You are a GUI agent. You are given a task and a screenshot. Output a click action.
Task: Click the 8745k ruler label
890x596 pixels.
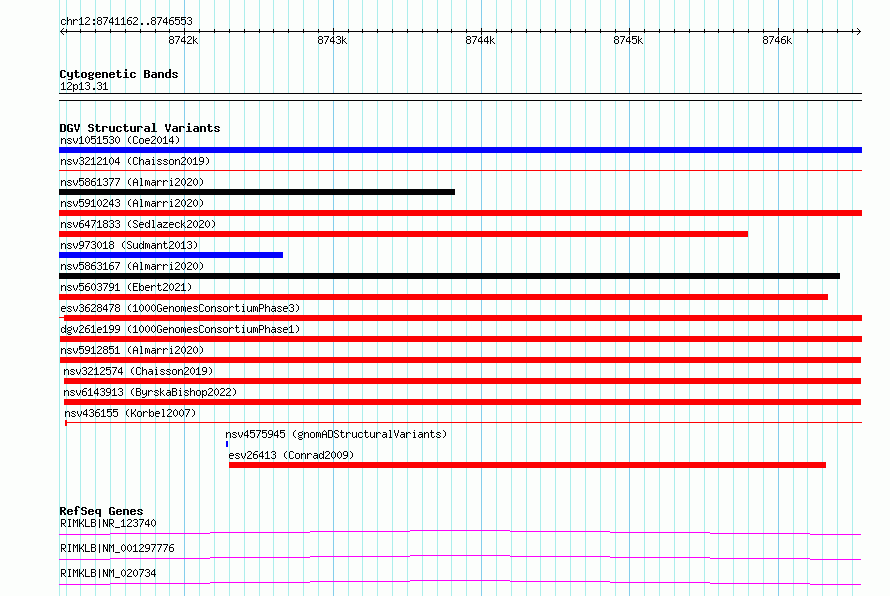point(628,40)
